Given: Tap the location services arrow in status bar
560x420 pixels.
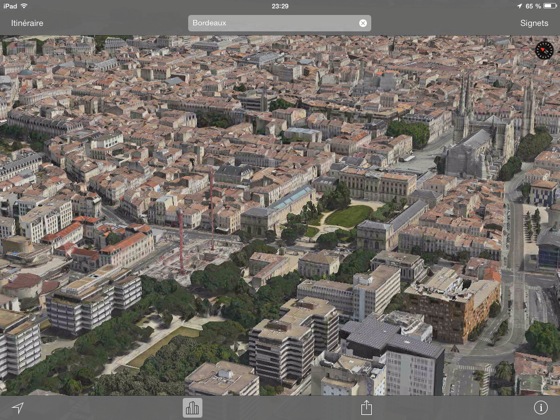Looking at the screenshot, I should pos(519,6).
